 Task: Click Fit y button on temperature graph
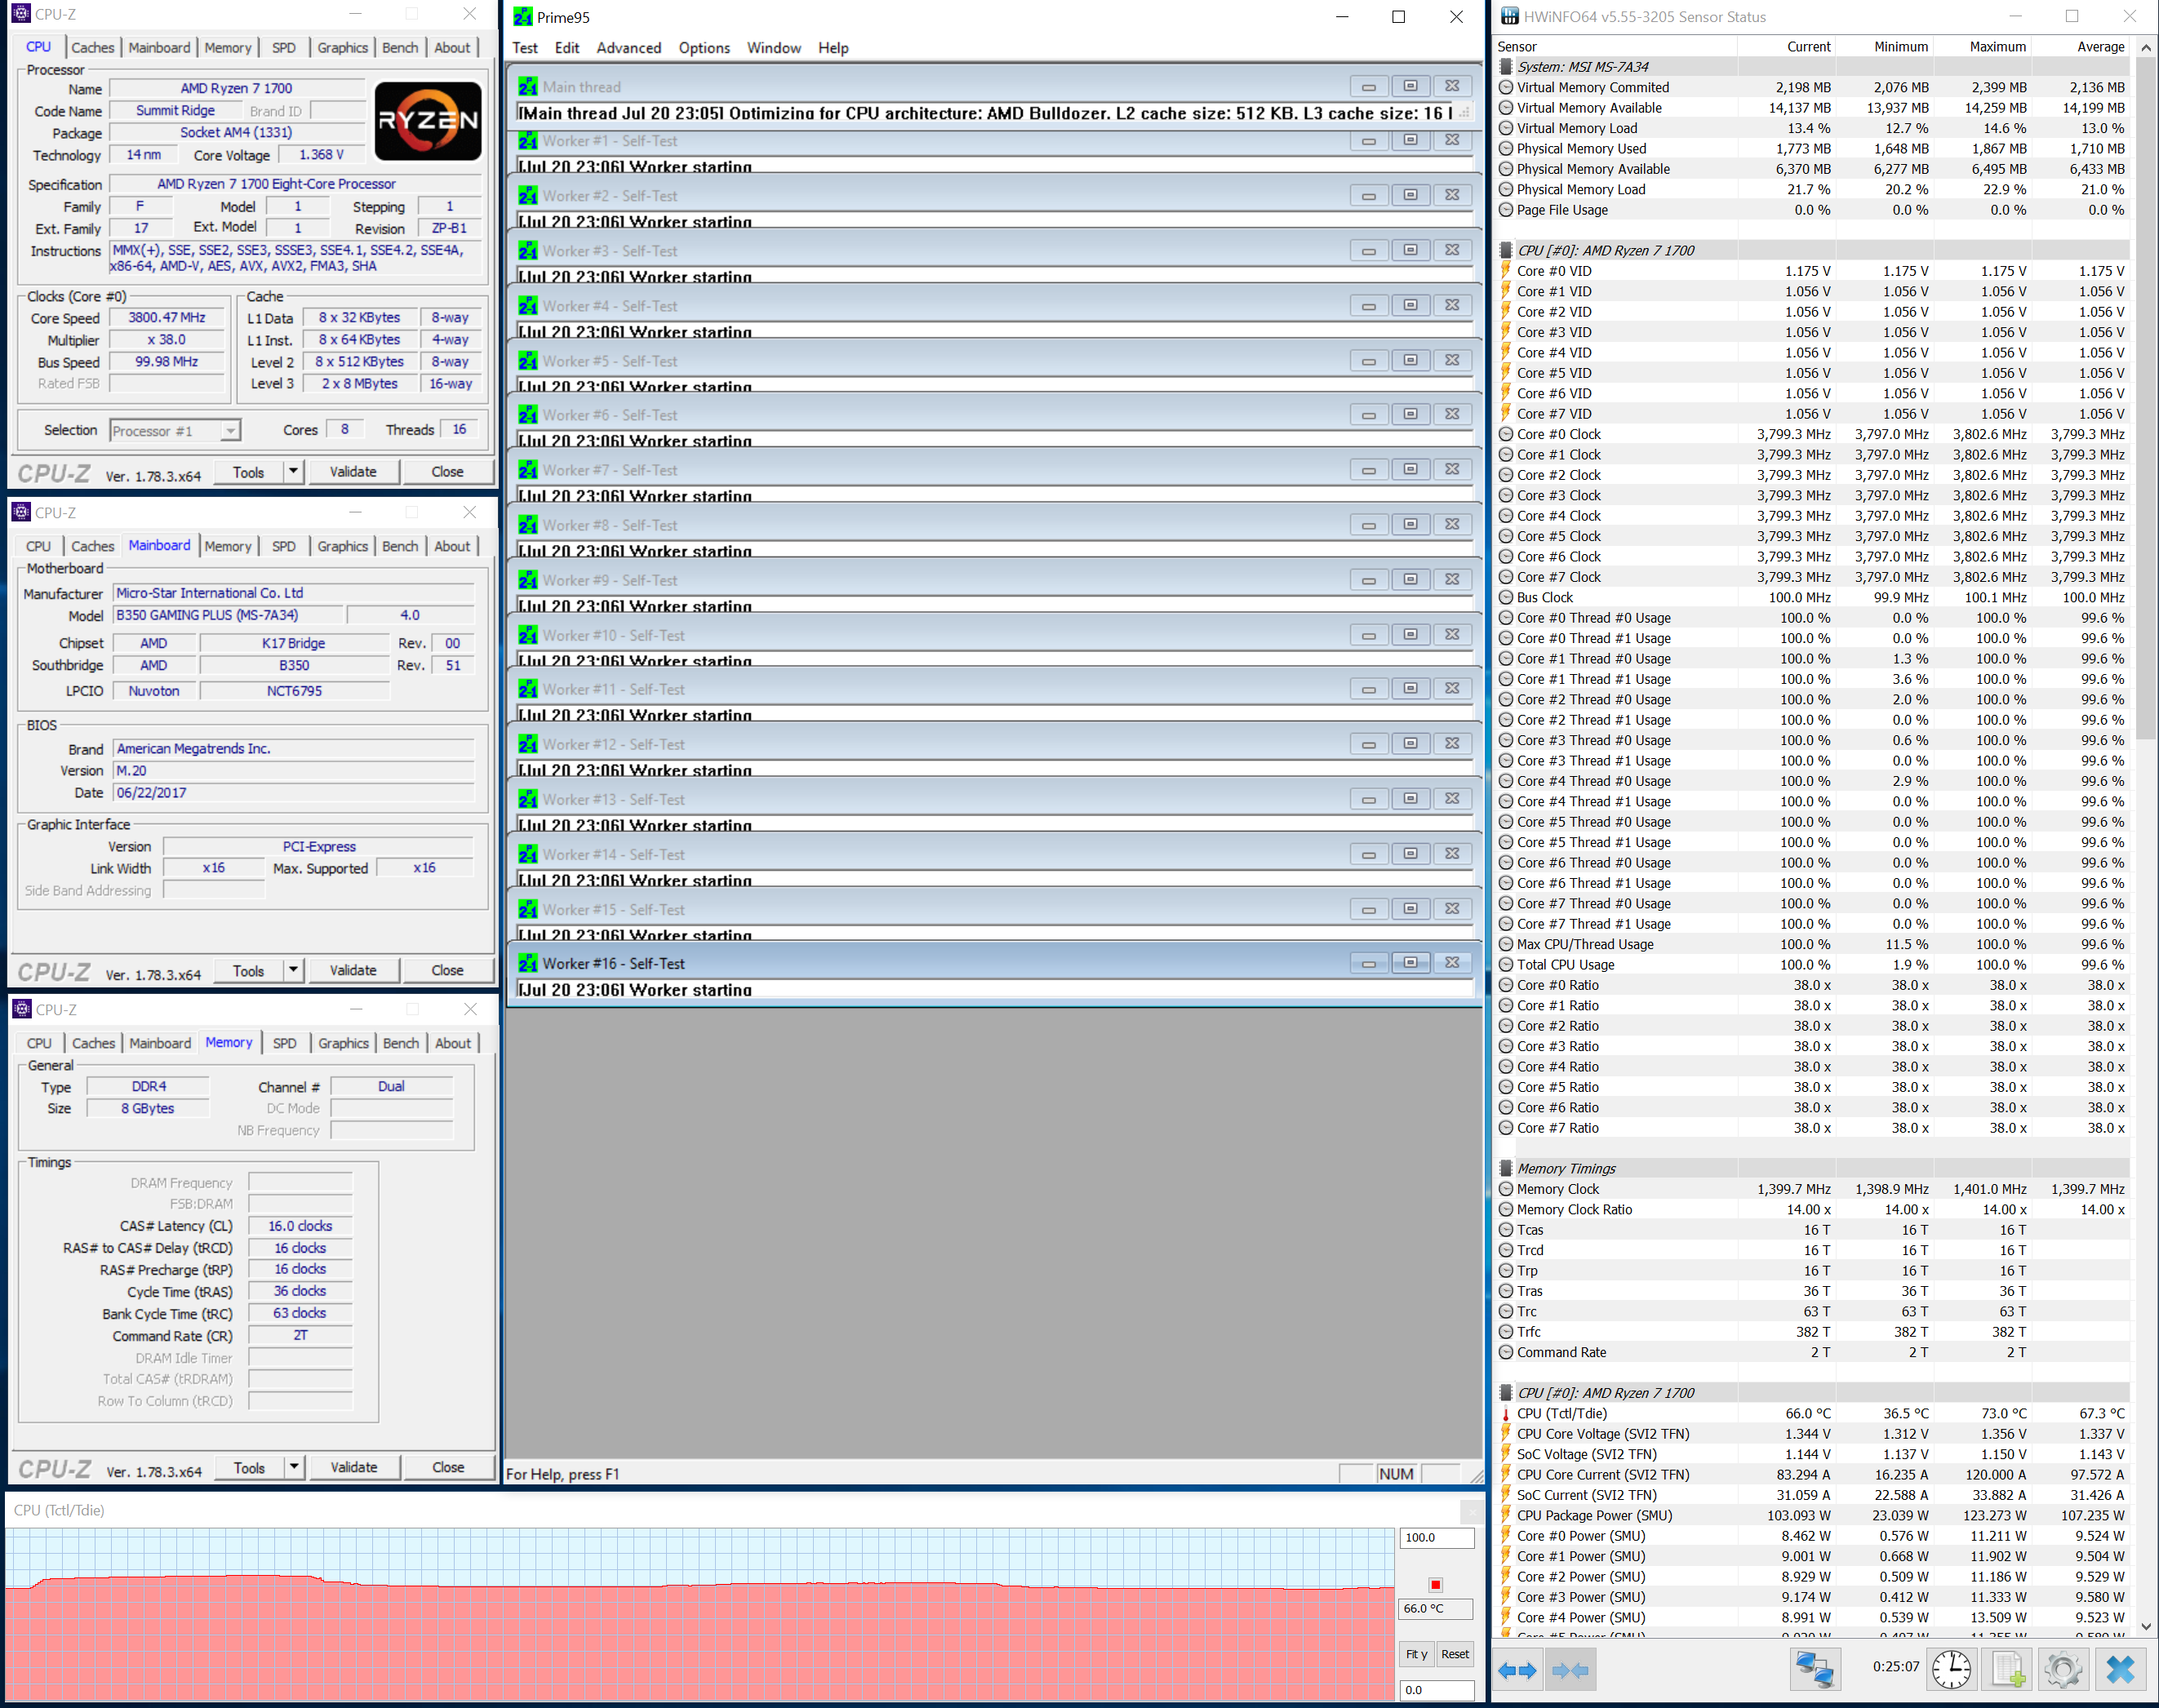pos(1416,1654)
